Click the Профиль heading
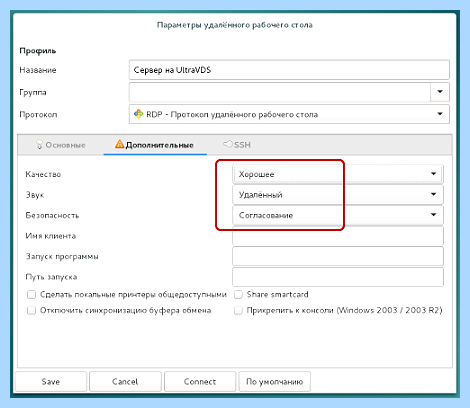470x408 pixels. tap(38, 51)
